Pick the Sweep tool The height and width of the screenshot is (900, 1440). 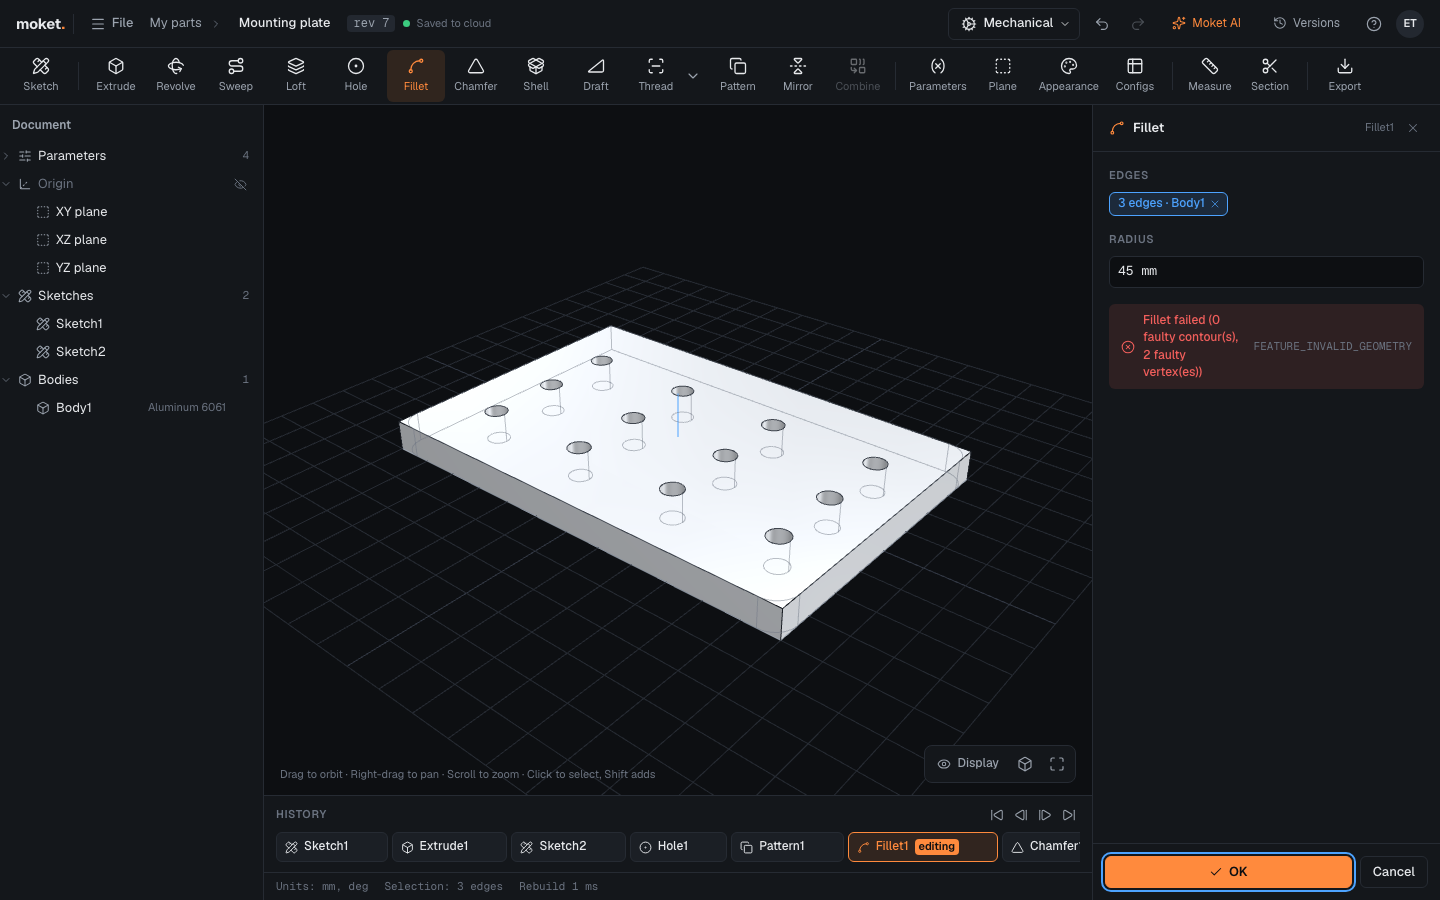click(236, 75)
